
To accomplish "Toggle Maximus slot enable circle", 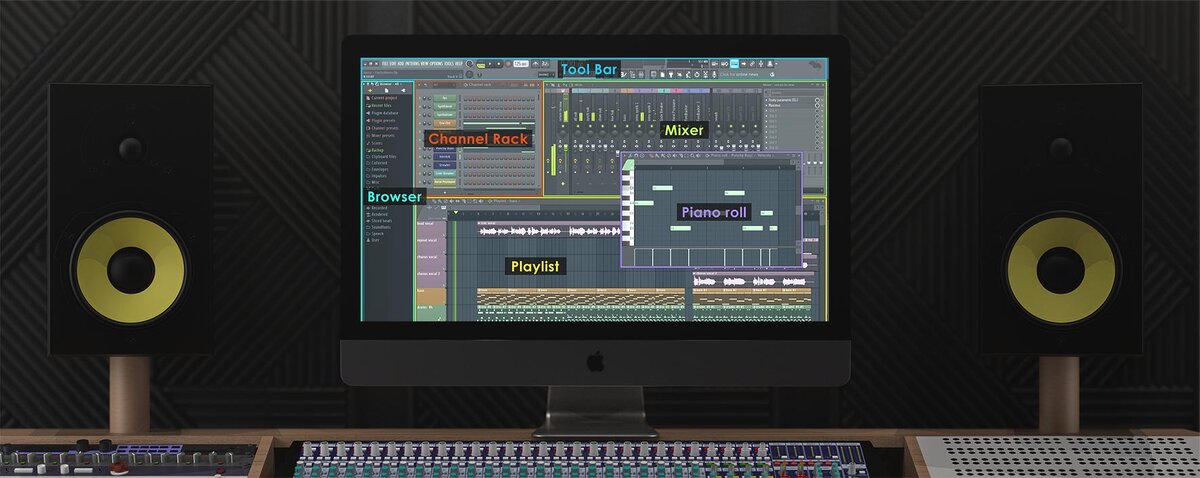I will (817, 106).
